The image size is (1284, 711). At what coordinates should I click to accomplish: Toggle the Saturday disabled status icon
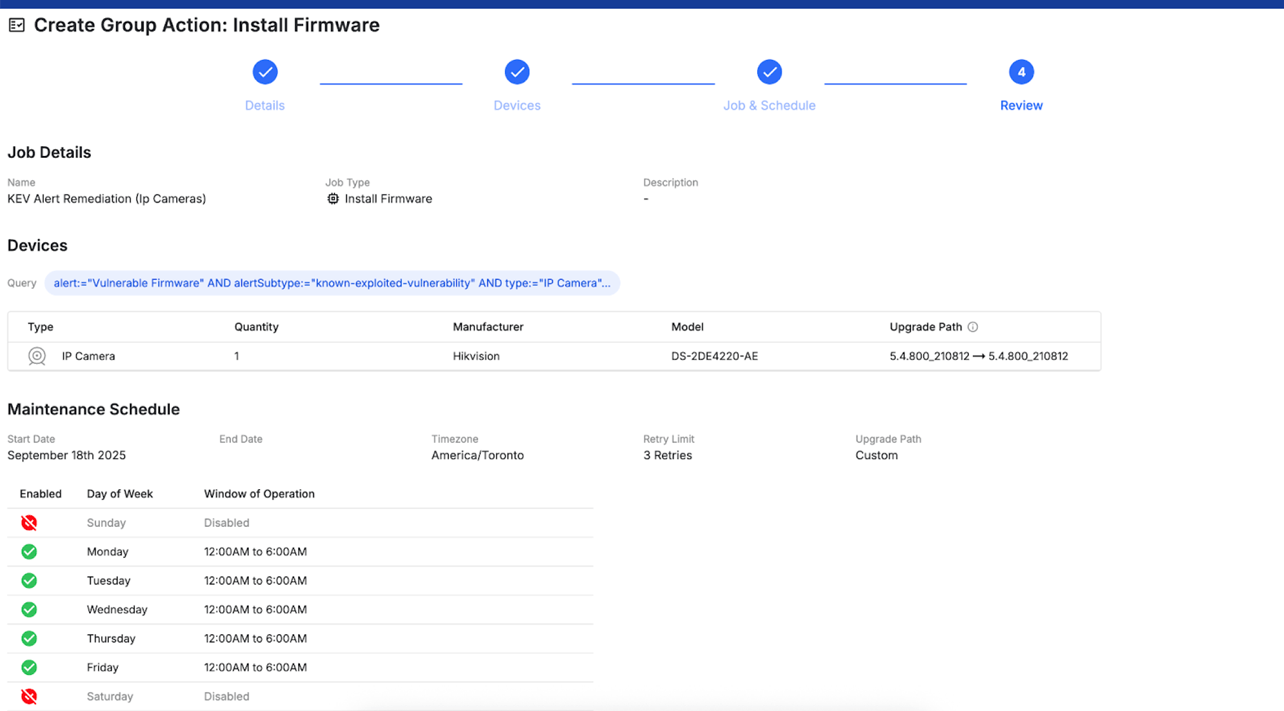click(x=29, y=697)
